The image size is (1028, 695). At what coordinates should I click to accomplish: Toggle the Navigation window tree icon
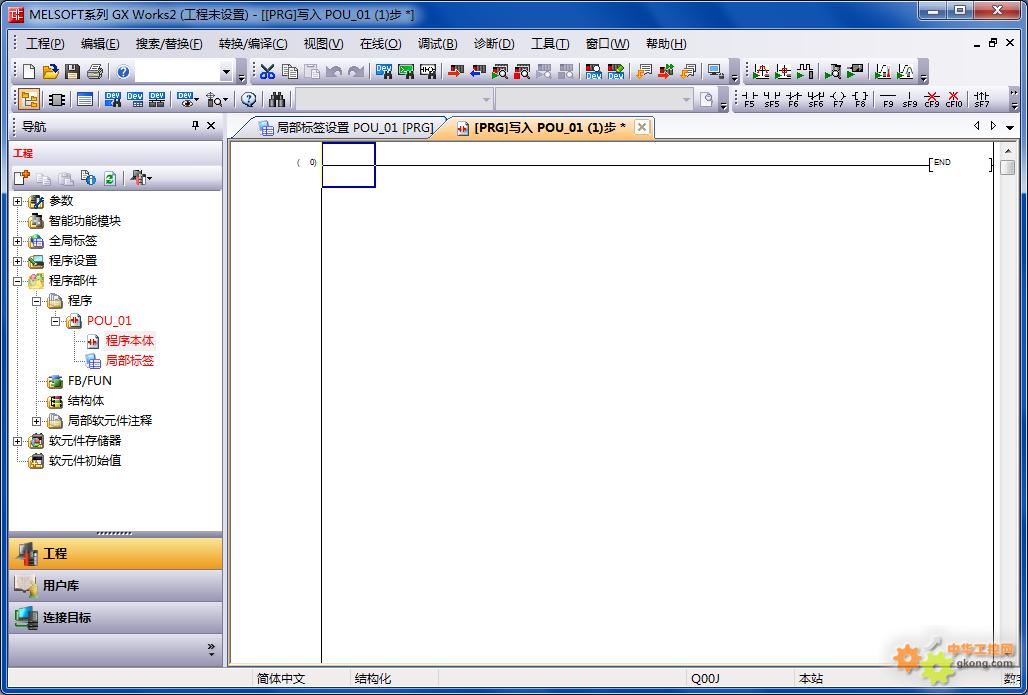coord(29,100)
